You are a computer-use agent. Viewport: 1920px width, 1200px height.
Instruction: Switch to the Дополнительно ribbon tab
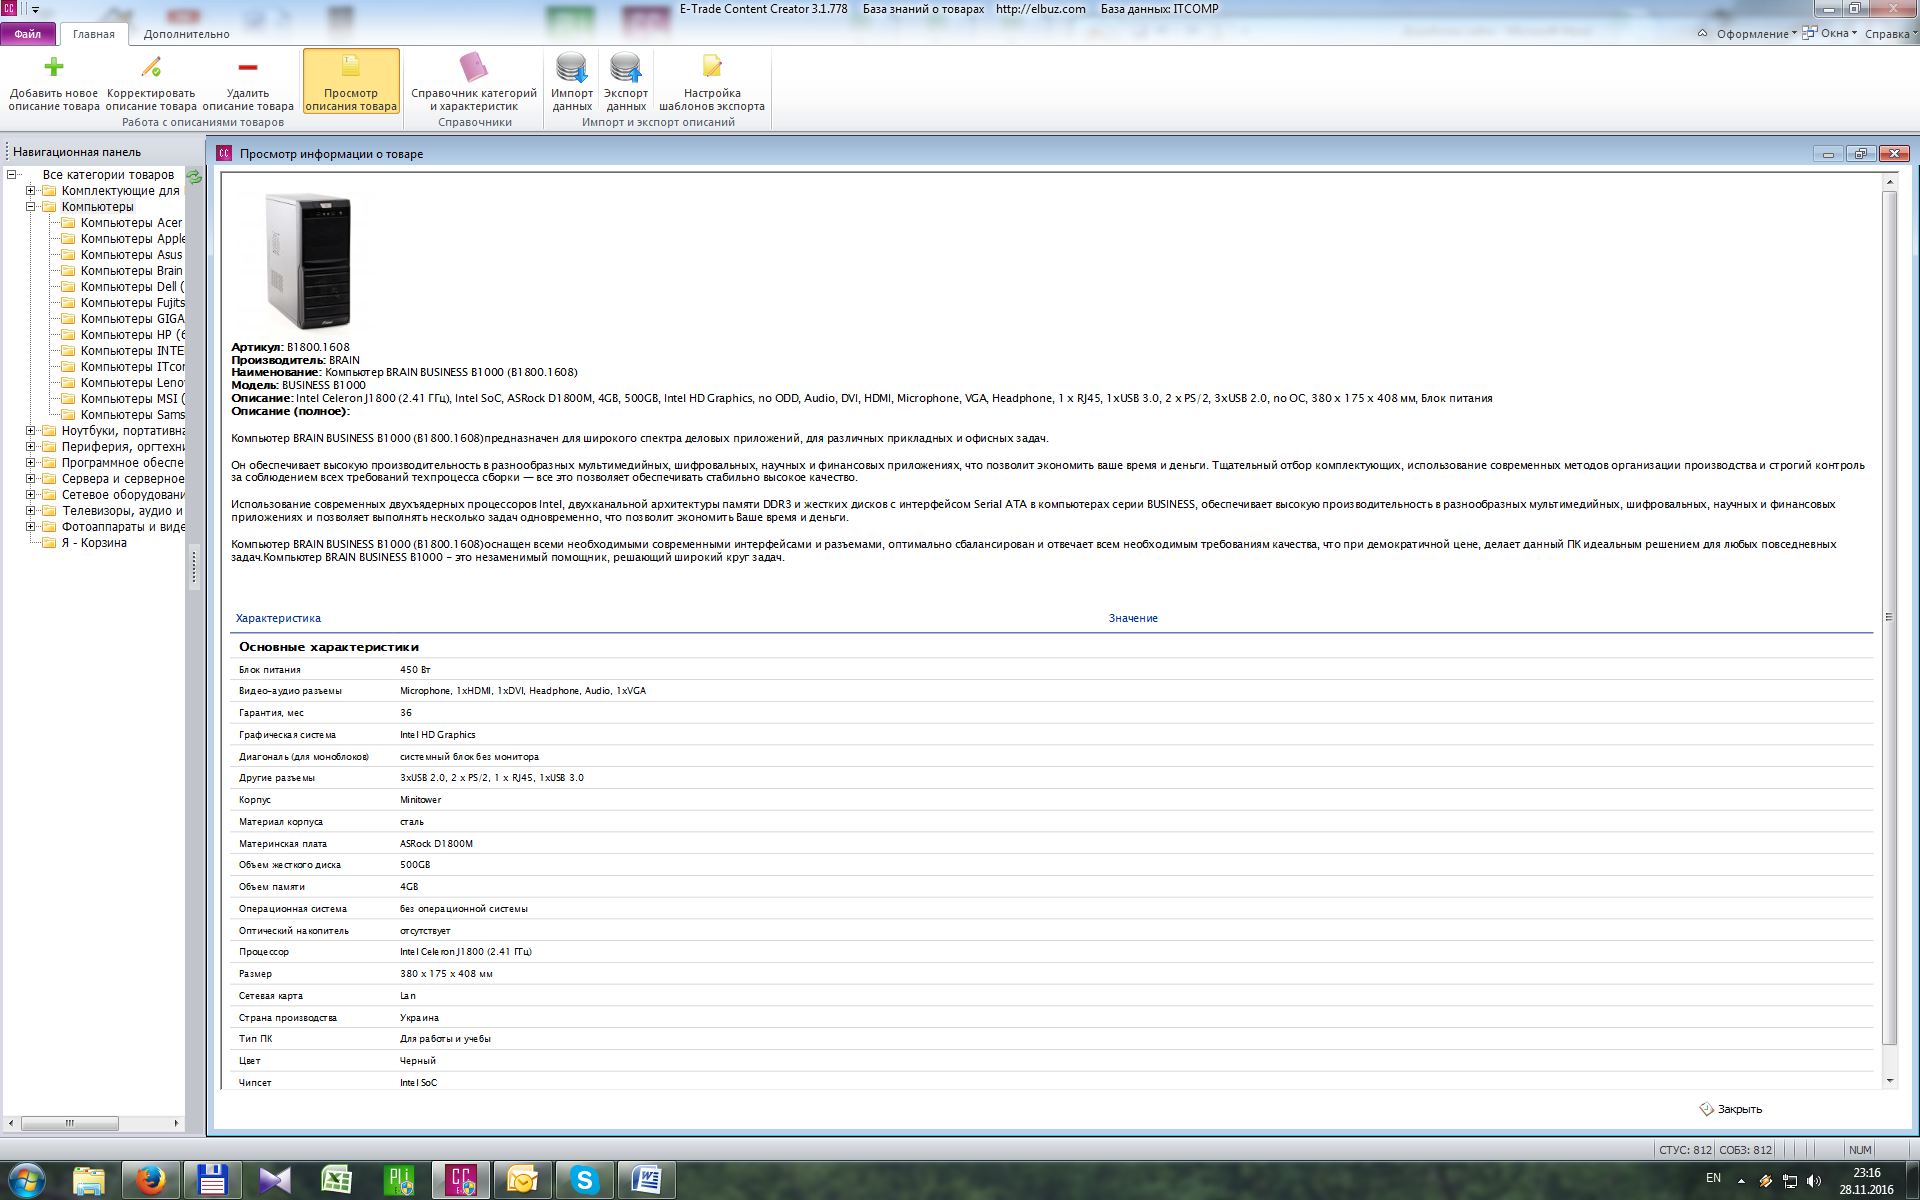[x=186, y=34]
